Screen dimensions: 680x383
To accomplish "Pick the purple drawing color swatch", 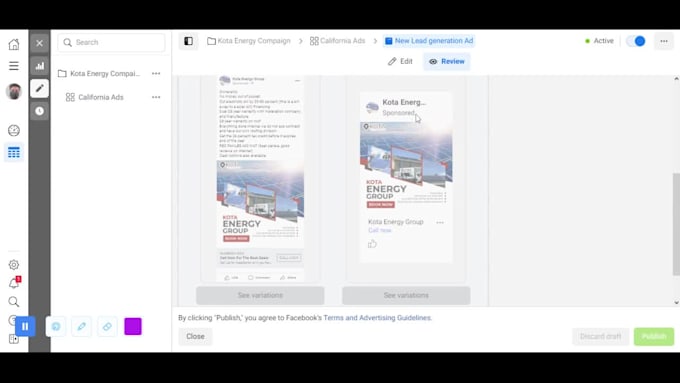I will [x=133, y=326].
